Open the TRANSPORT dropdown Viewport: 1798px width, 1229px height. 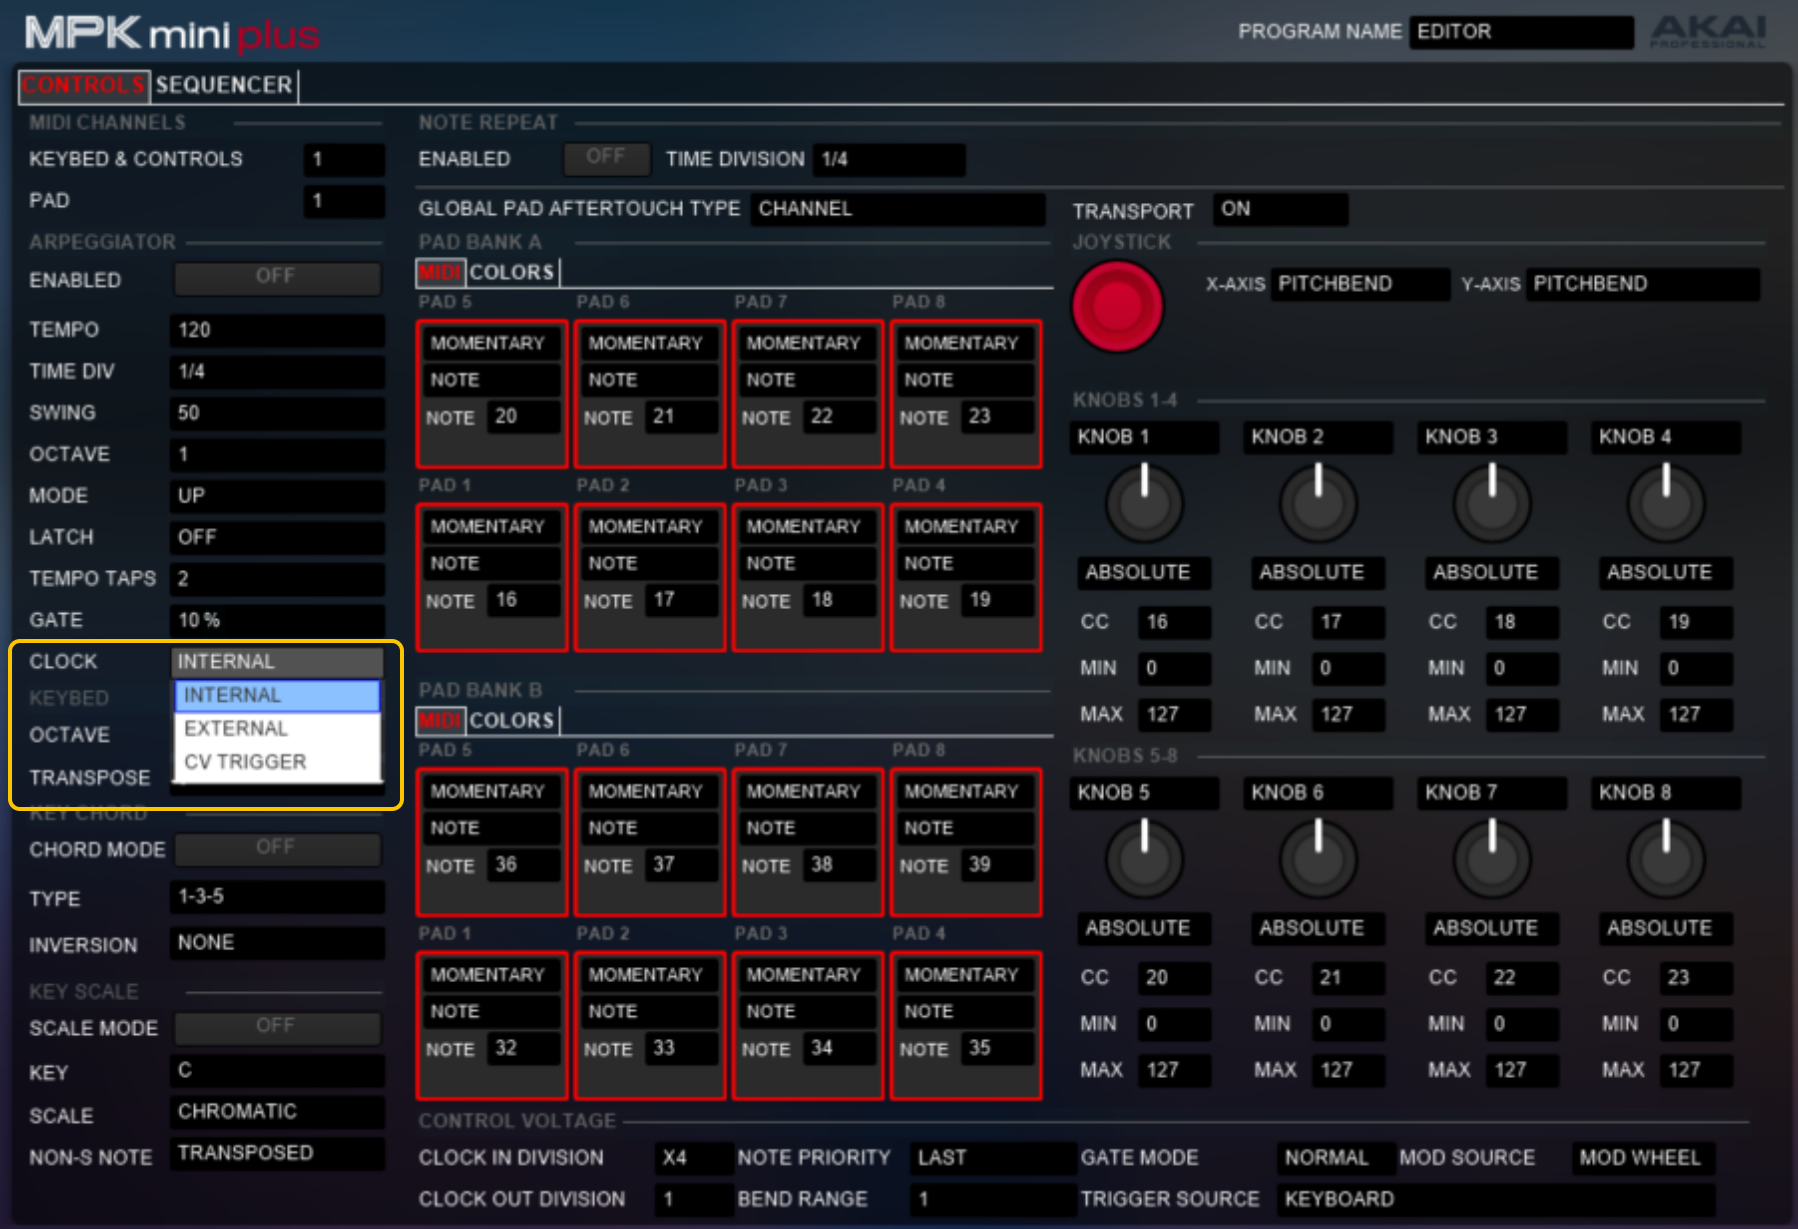(x=1280, y=209)
